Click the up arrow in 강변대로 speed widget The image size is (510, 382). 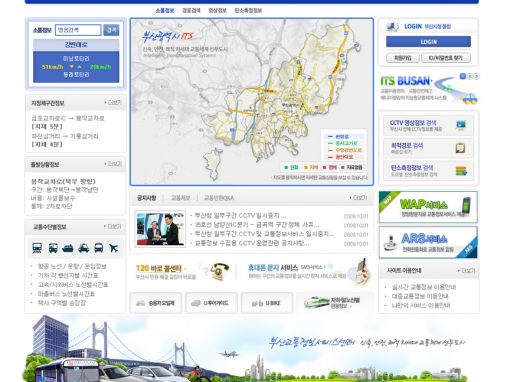tap(80, 67)
